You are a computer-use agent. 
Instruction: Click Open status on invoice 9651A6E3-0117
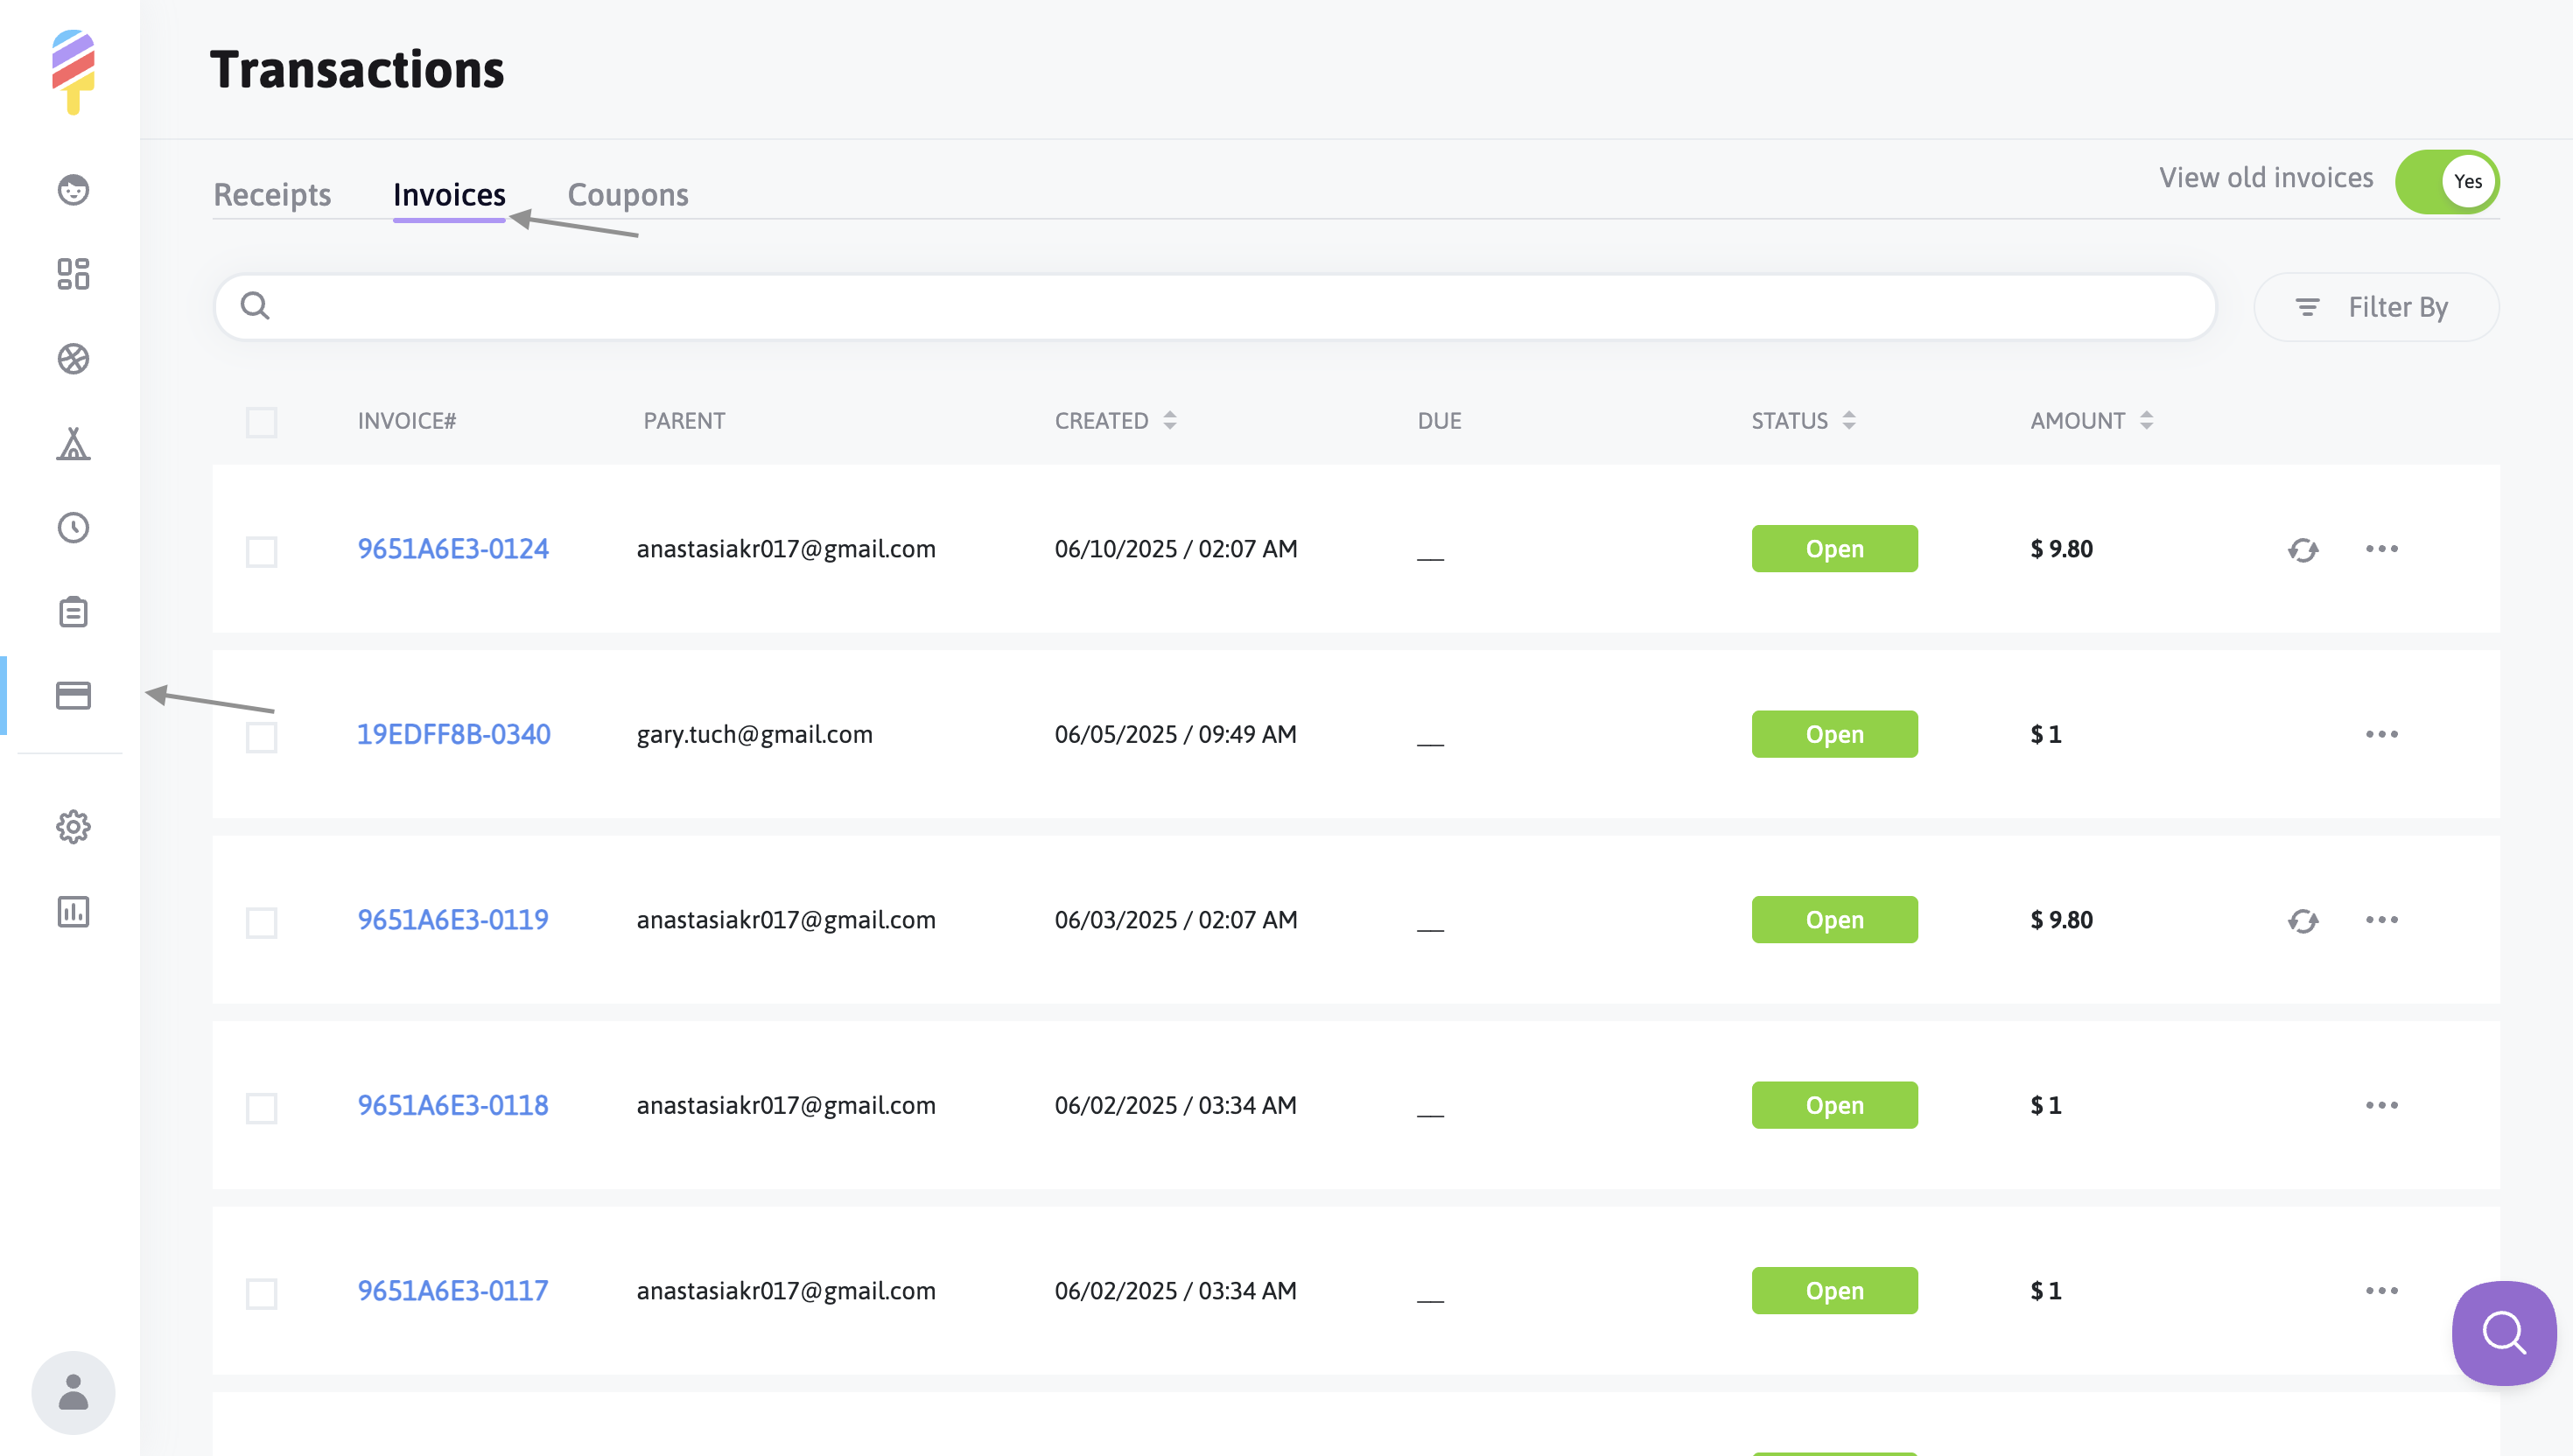(1833, 1290)
